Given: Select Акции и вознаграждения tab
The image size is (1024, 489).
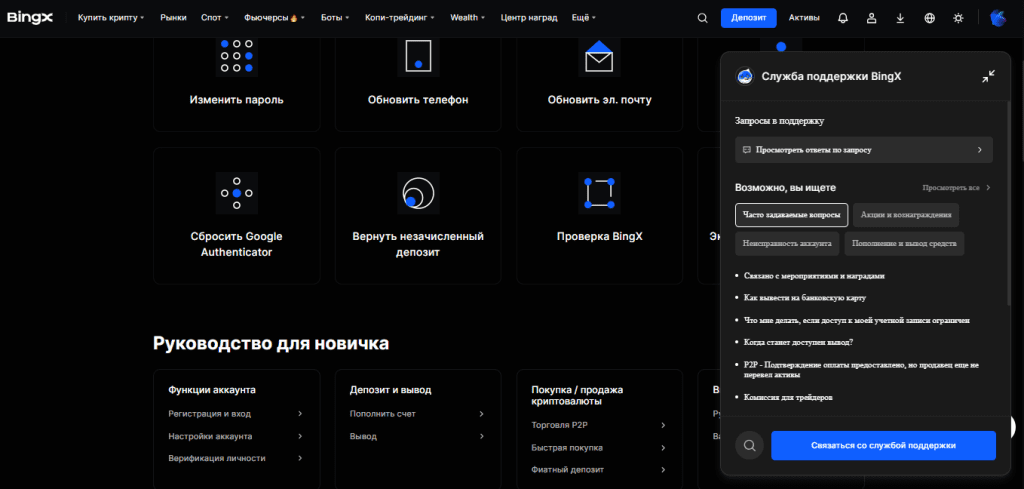Looking at the screenshot, I should tap(906, 214).
